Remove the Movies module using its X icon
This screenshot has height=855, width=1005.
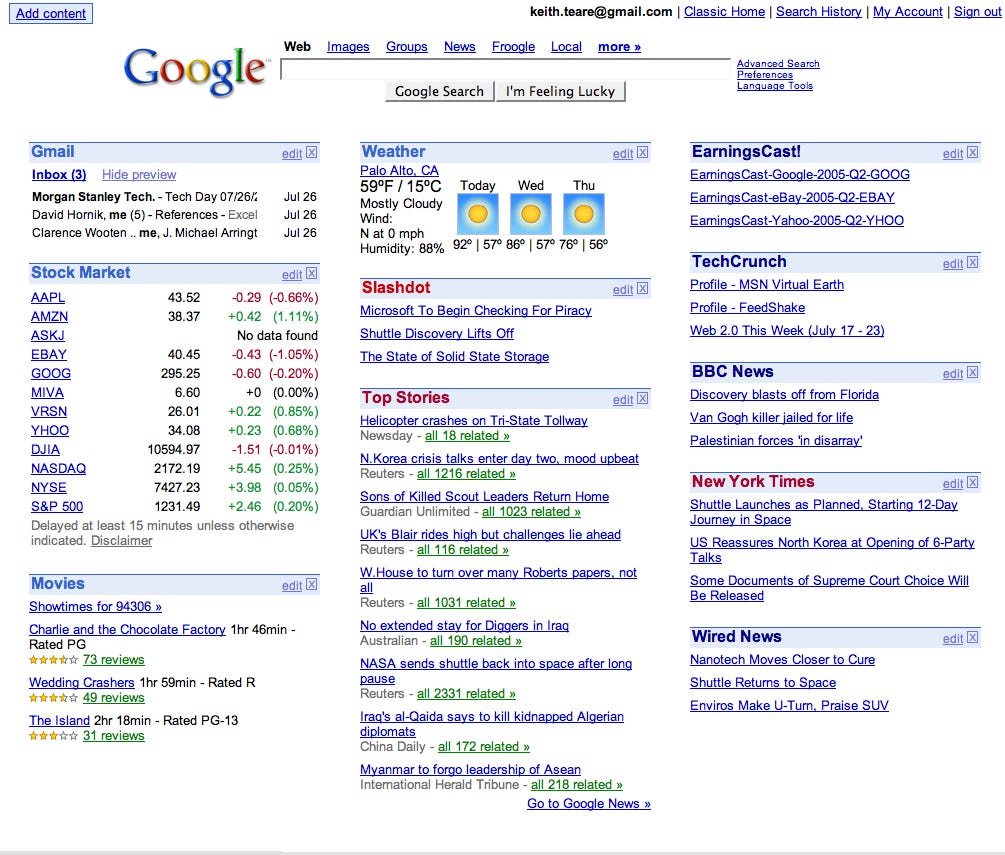coord(311,585)
